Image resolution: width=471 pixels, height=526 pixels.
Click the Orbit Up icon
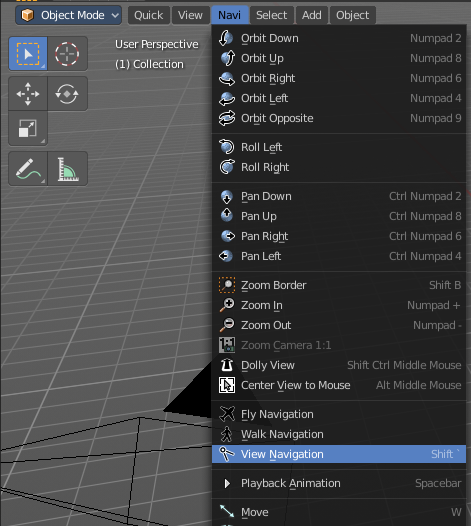coord(227,58)
